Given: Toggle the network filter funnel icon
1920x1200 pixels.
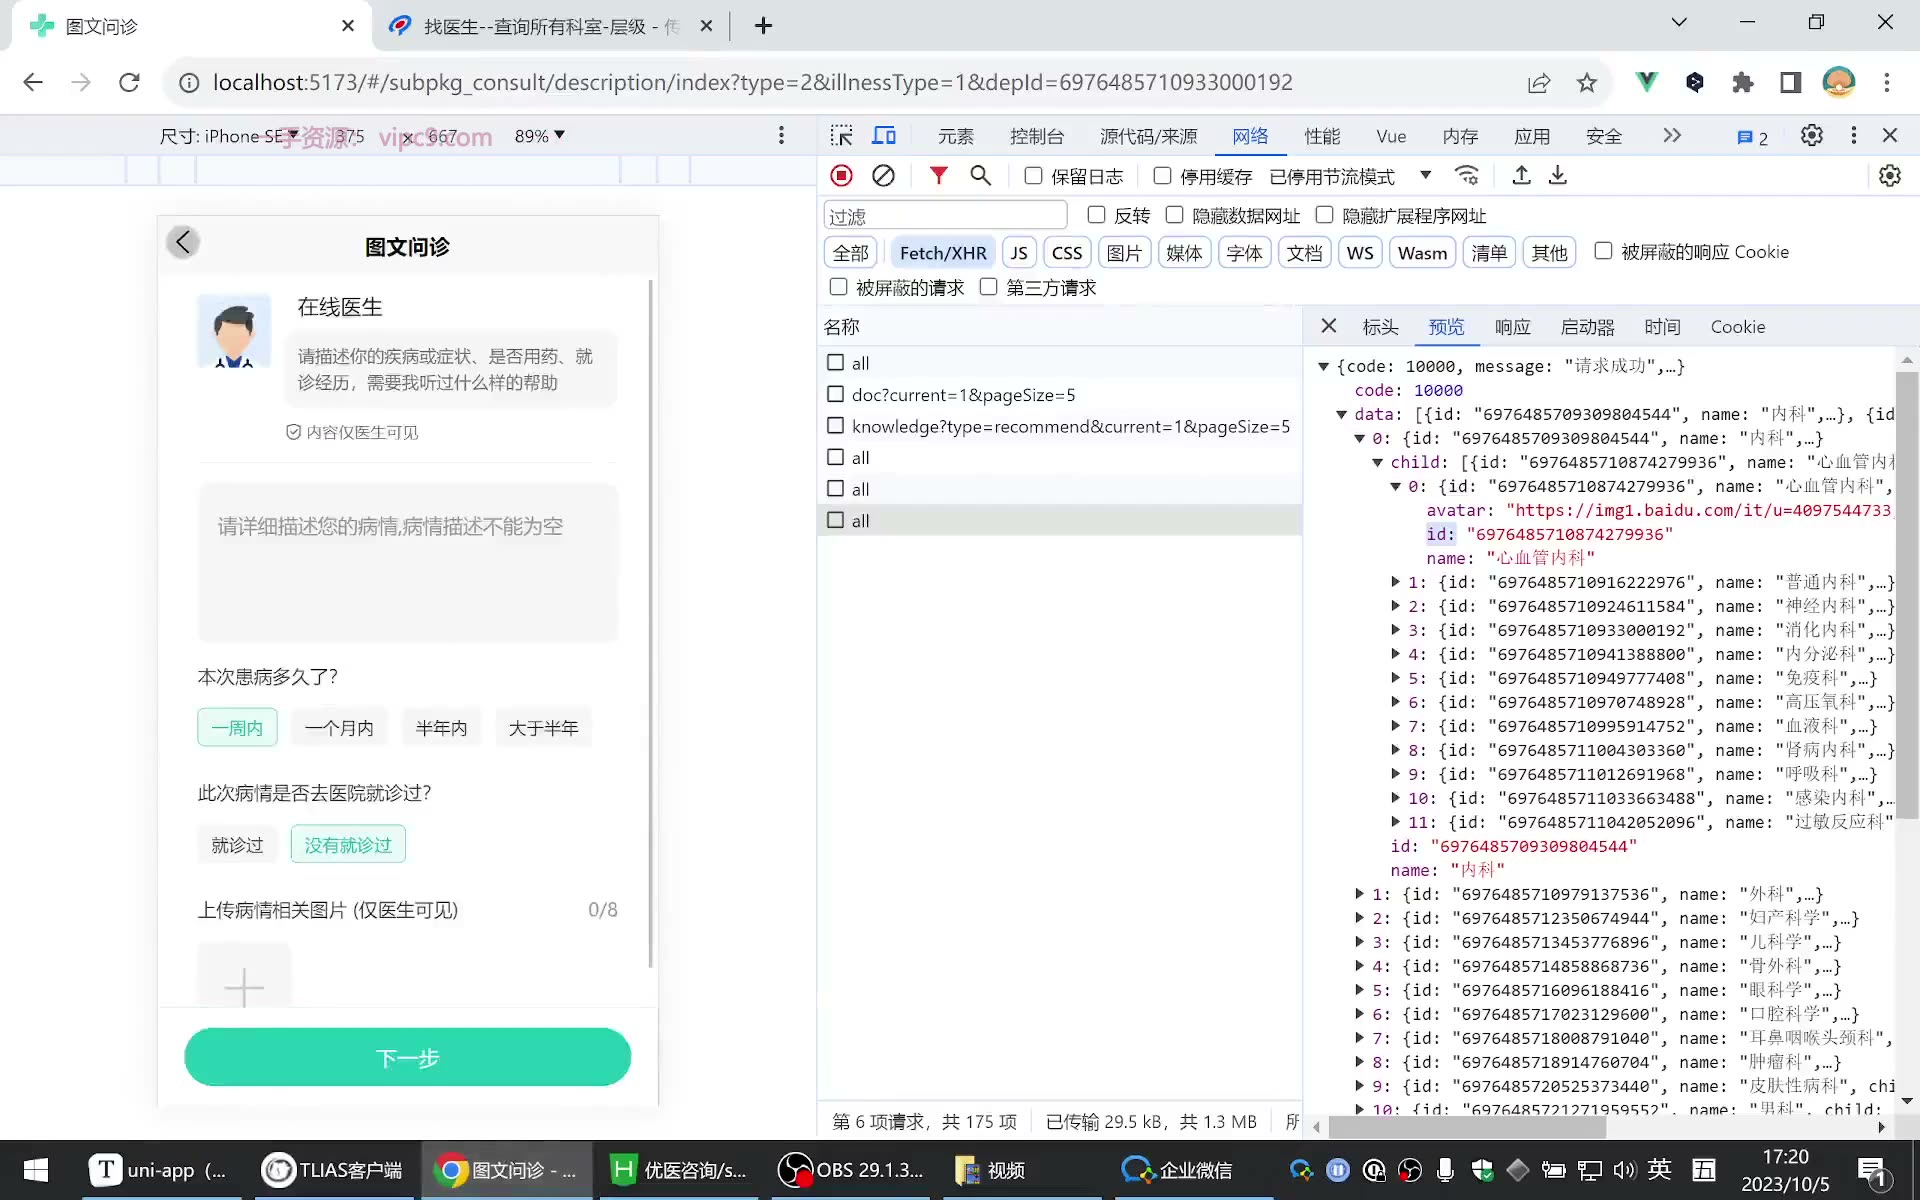Looking at the screenshot, I should click(x=938, y=176).
